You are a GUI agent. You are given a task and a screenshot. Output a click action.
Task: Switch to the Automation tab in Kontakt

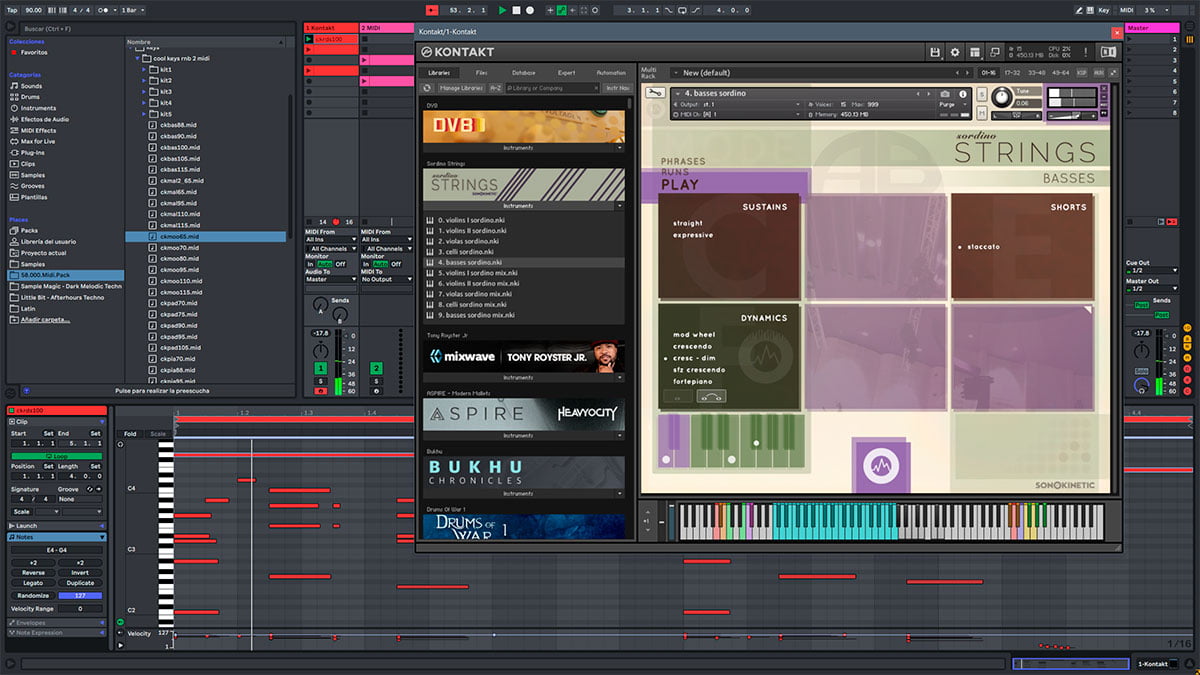click(x=610, y=73)
